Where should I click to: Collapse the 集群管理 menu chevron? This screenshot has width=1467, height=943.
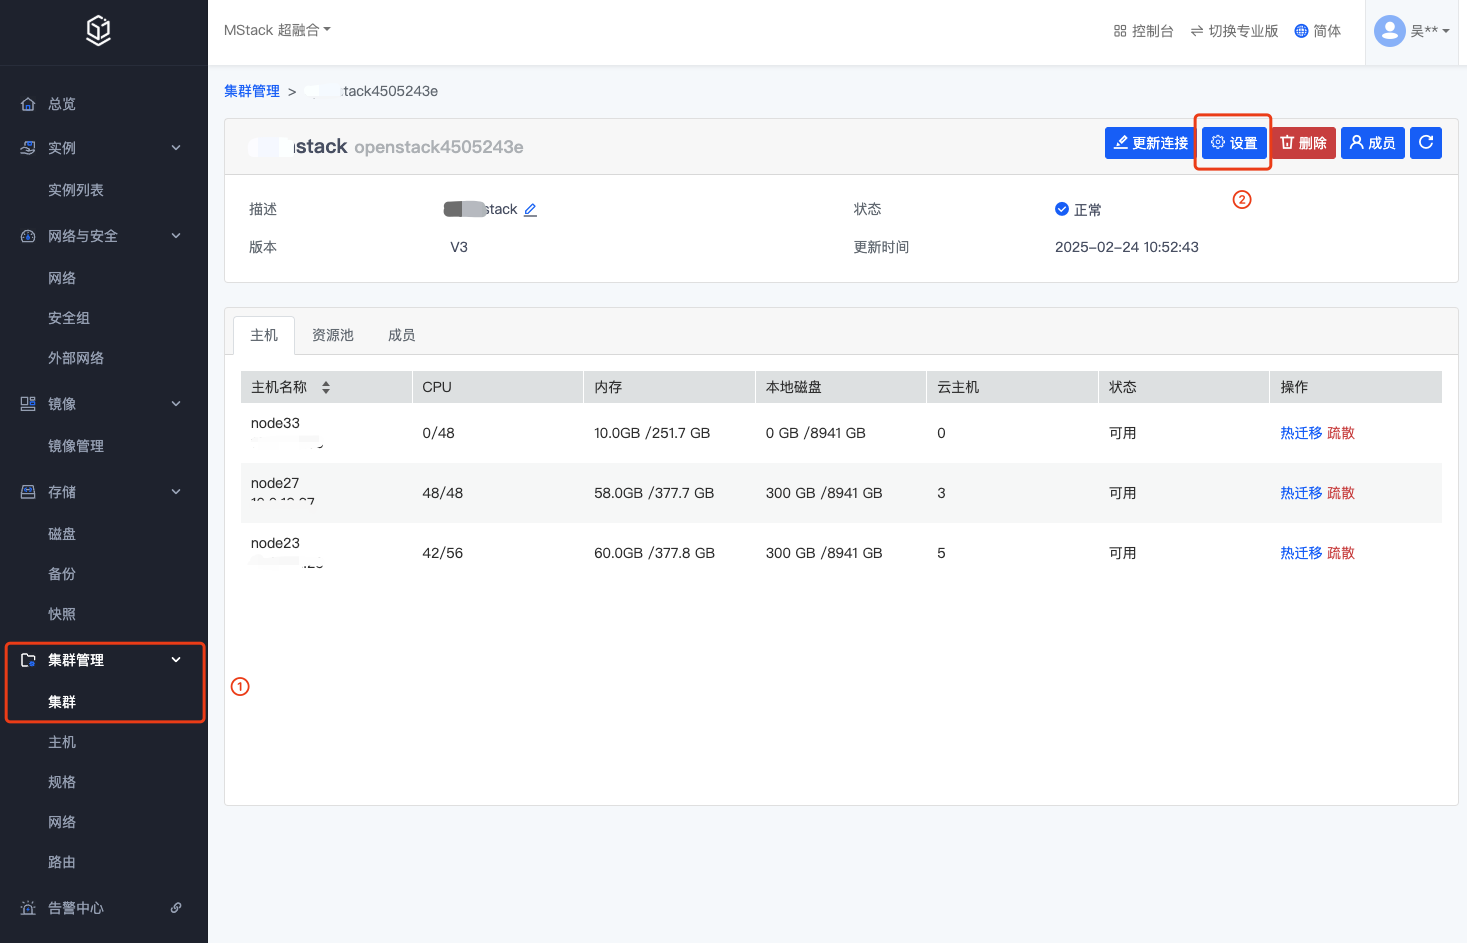pos(176,660)
